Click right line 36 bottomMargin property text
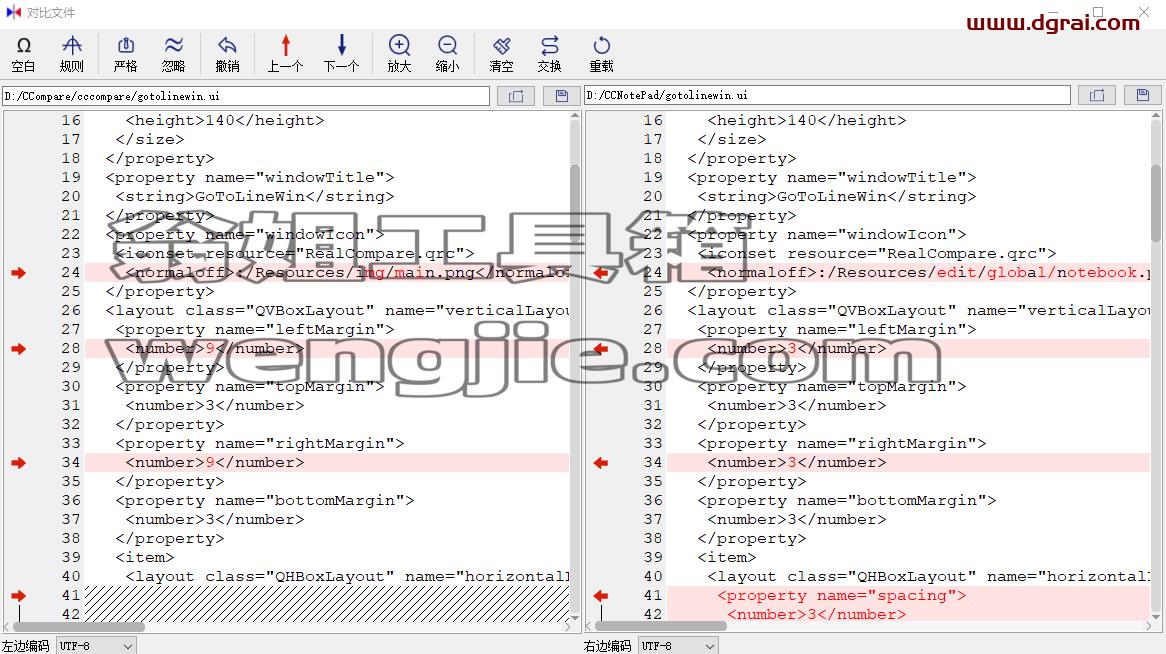 (846, 501)
